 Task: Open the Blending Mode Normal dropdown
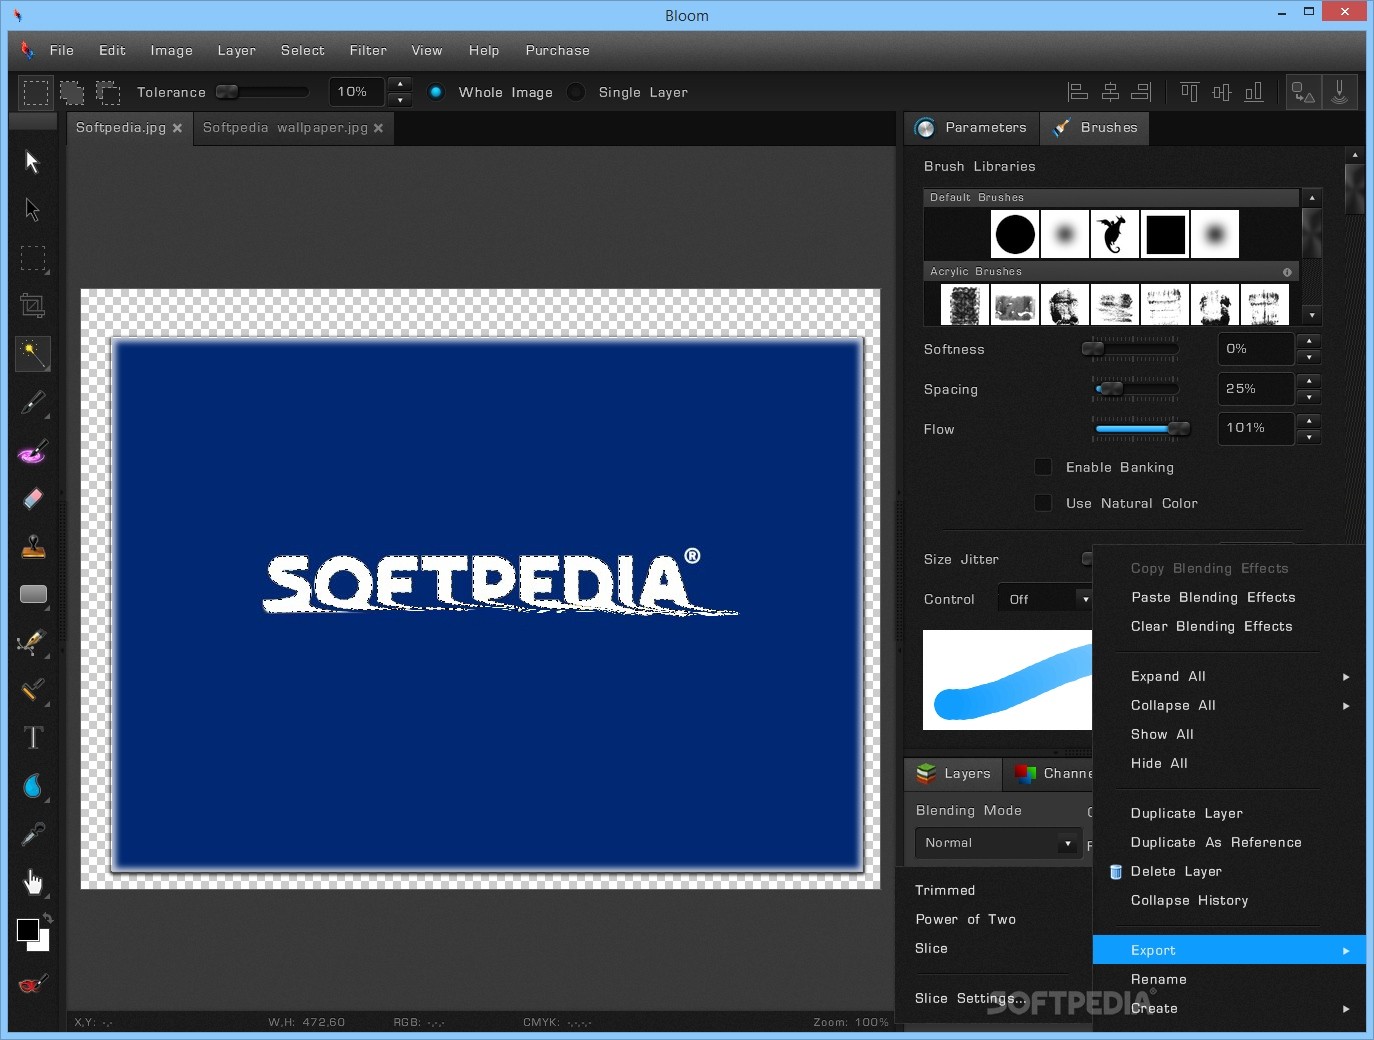[x=998, y=843]
